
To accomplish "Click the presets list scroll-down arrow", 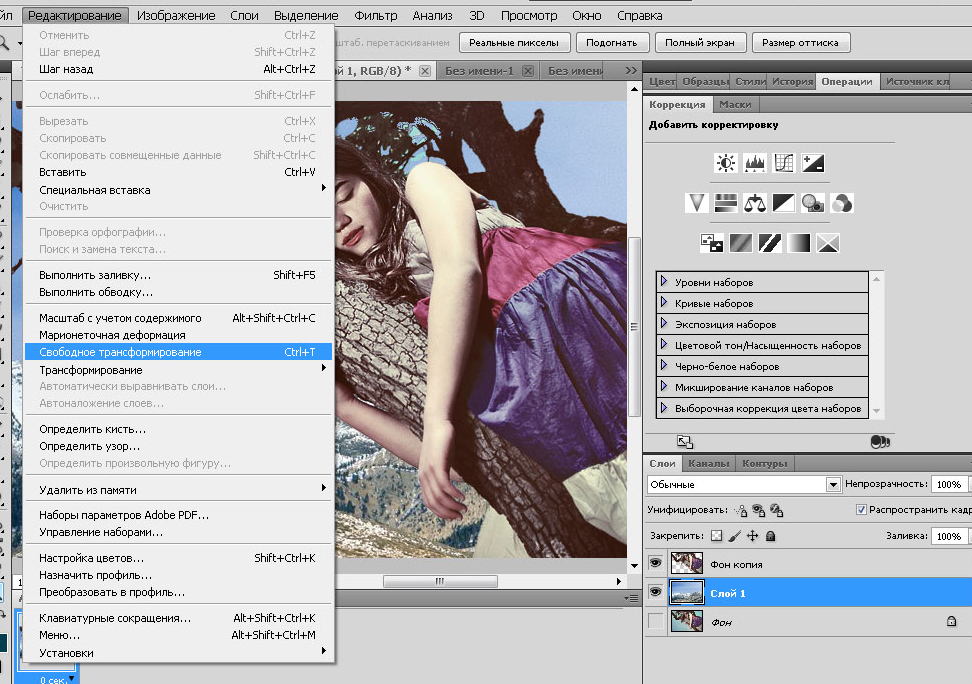I will click(x=877, y=411).
